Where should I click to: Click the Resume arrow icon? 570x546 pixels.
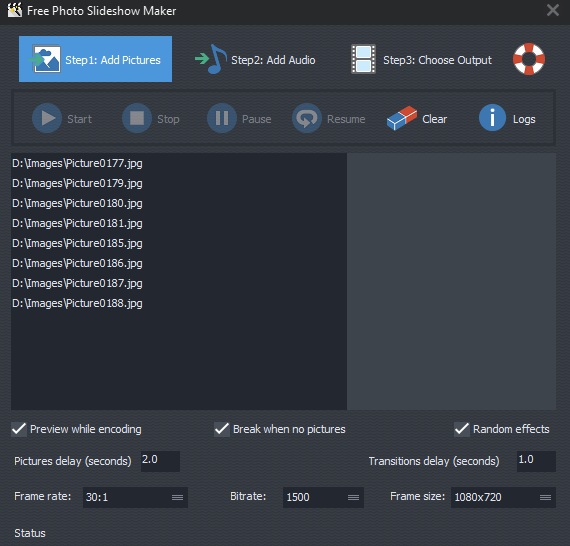[x=307, y=118]
